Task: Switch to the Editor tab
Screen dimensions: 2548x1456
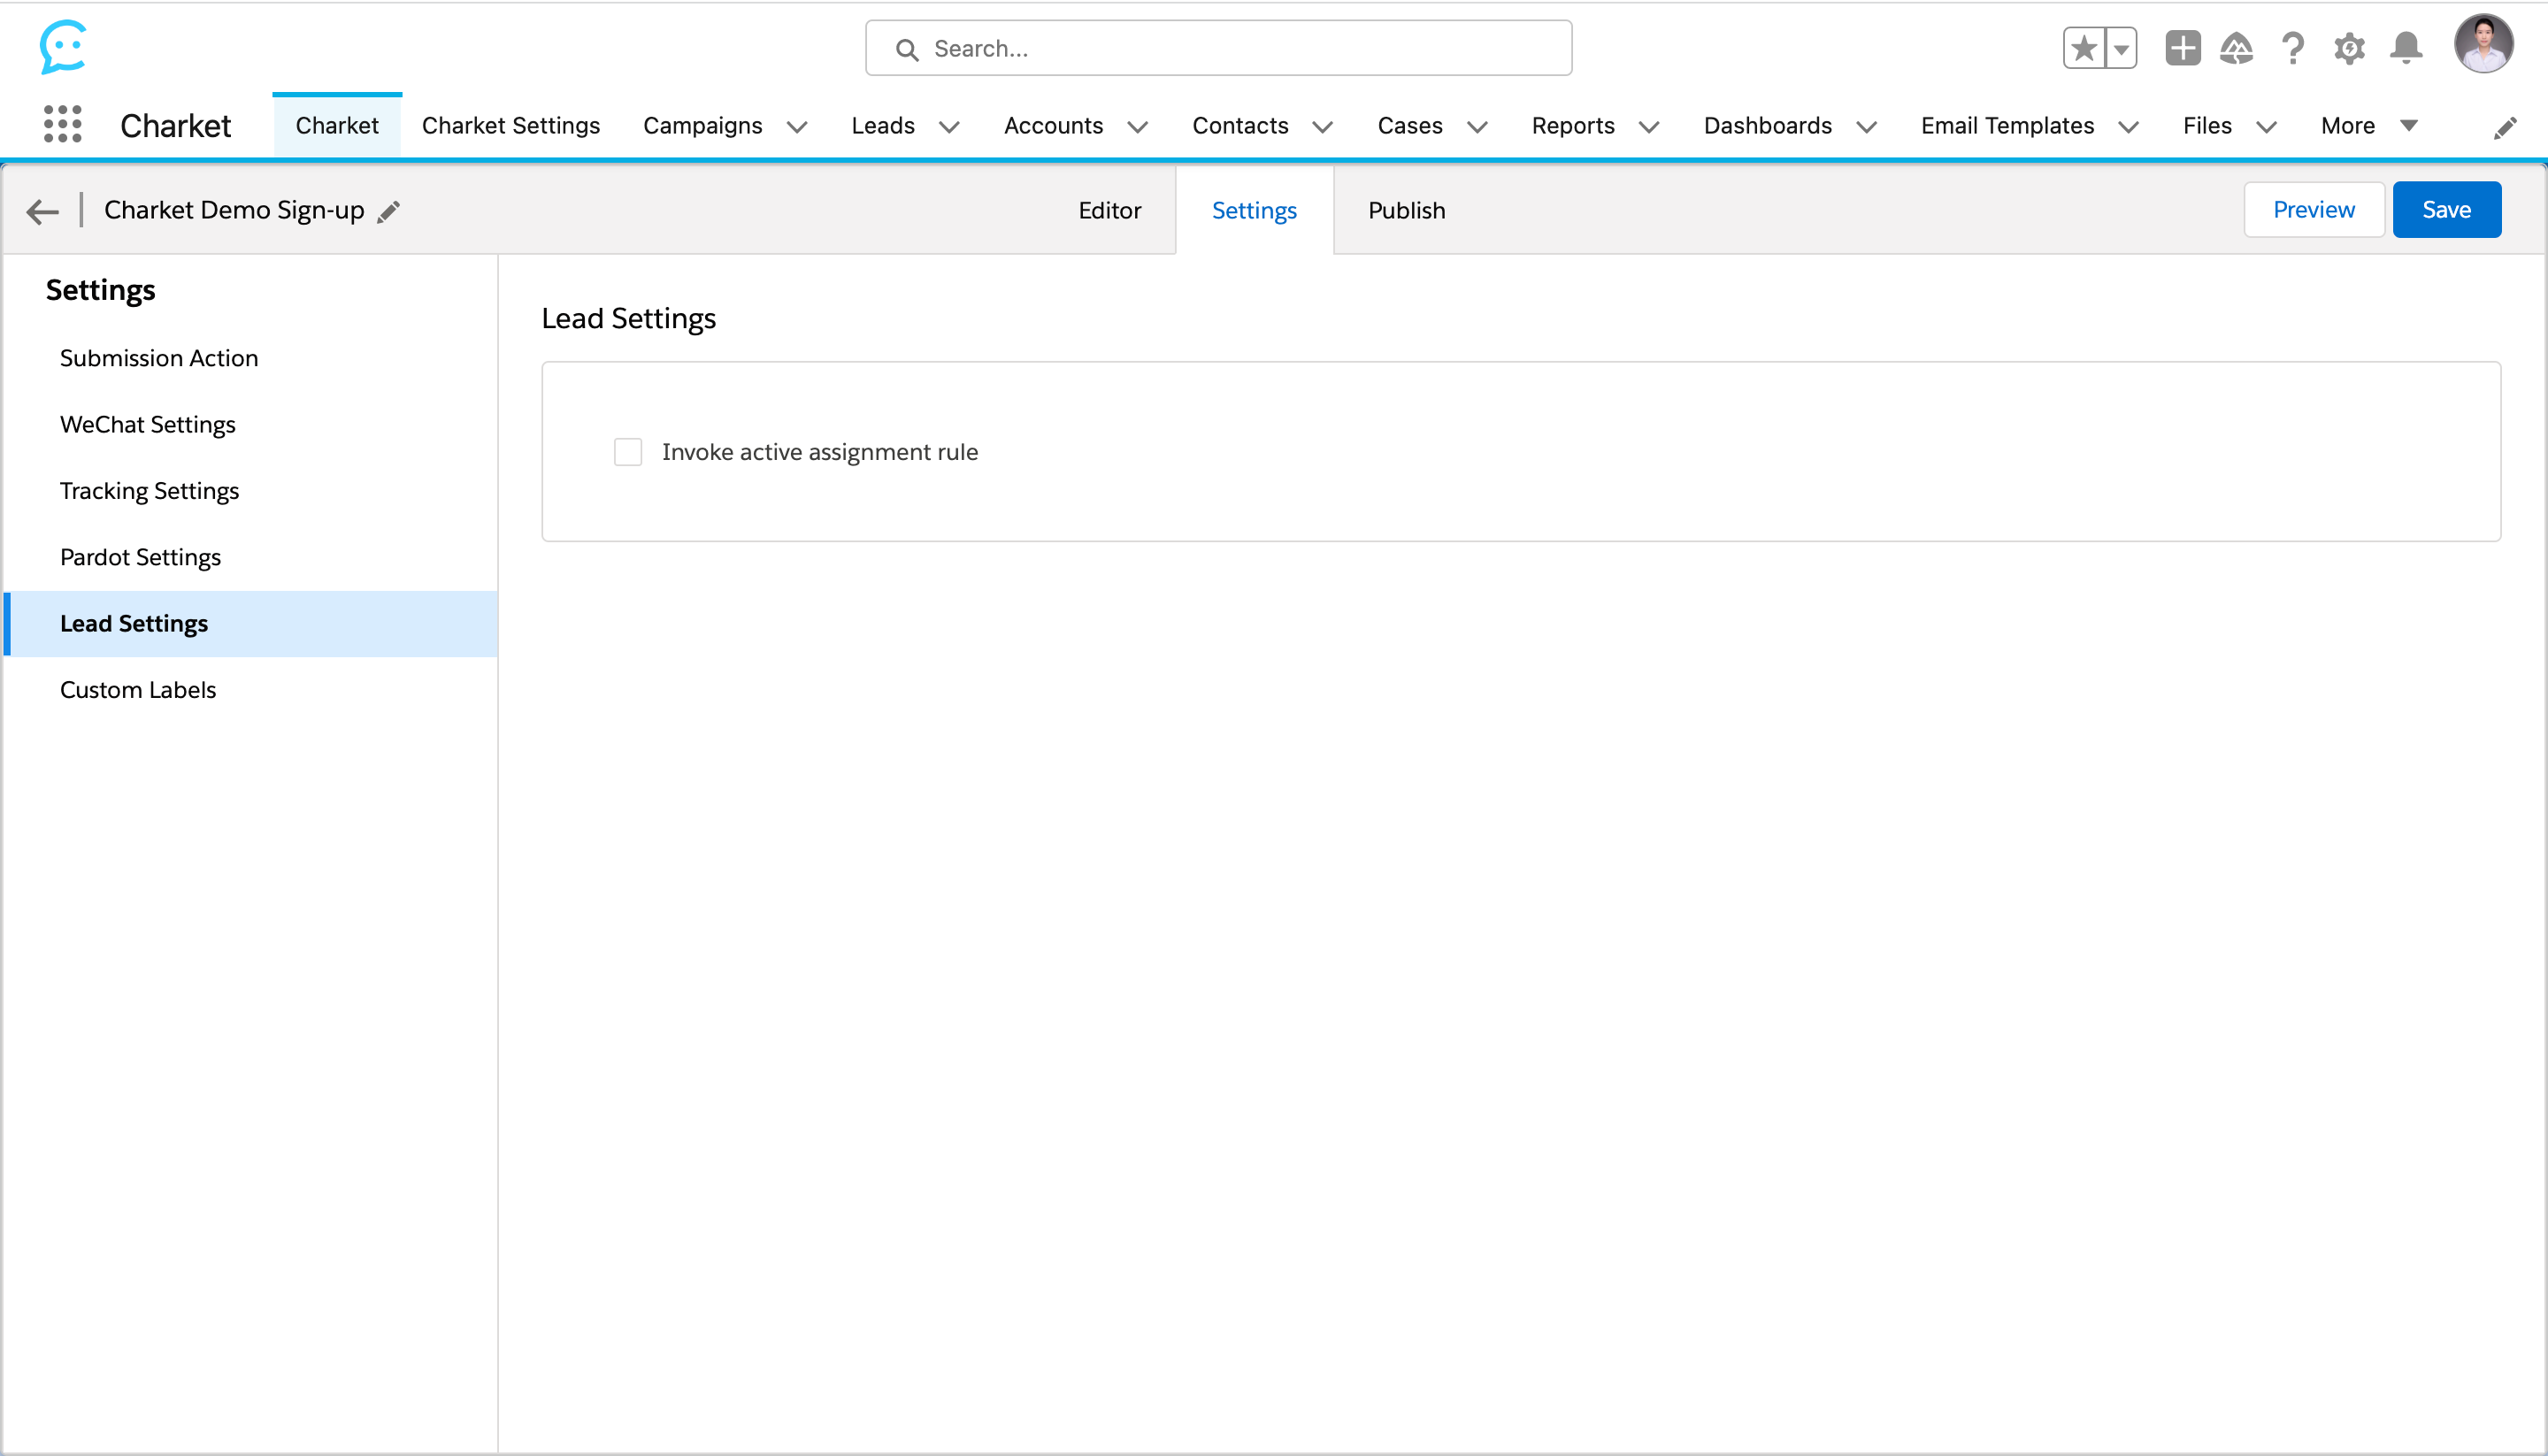Action: pyautogui.click(x=1109, y=210)
